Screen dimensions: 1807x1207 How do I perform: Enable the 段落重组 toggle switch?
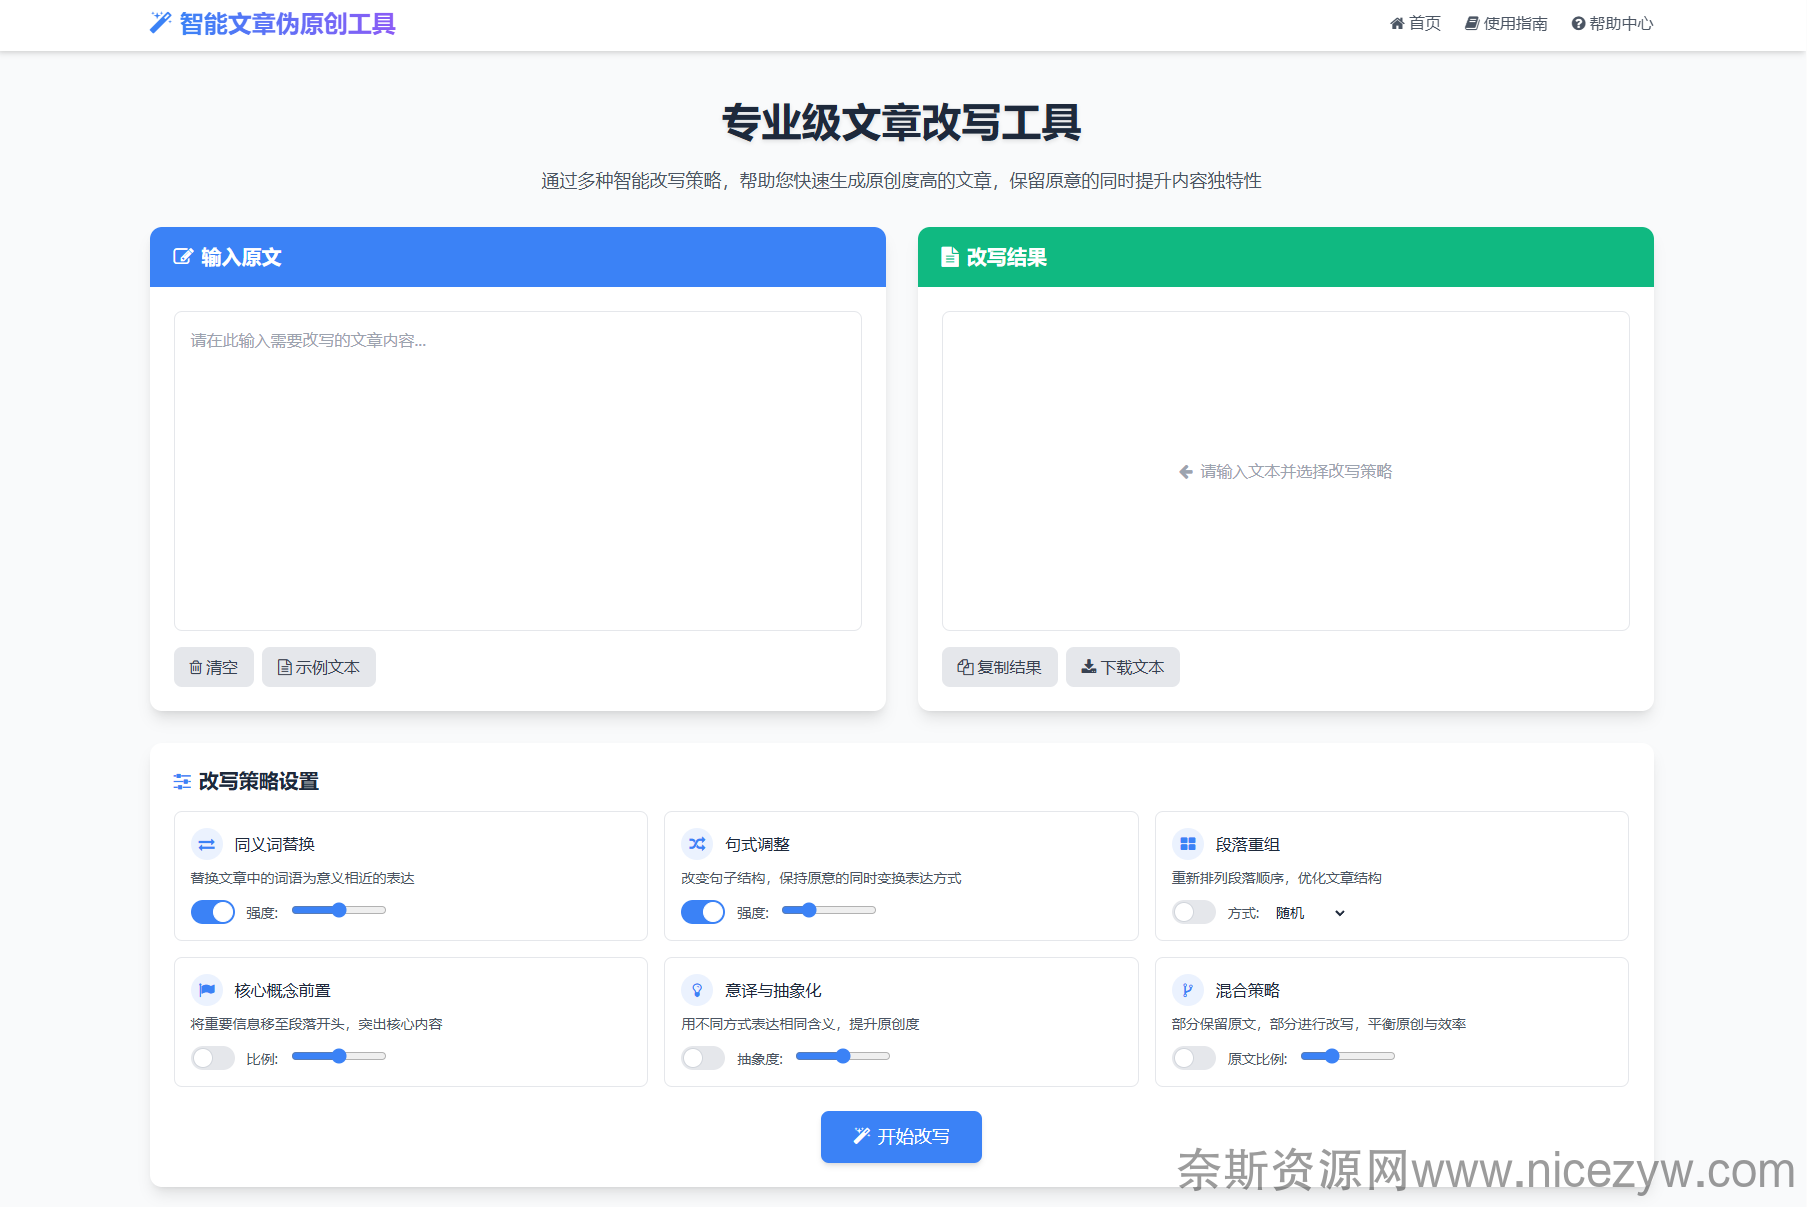point(1193,912)
